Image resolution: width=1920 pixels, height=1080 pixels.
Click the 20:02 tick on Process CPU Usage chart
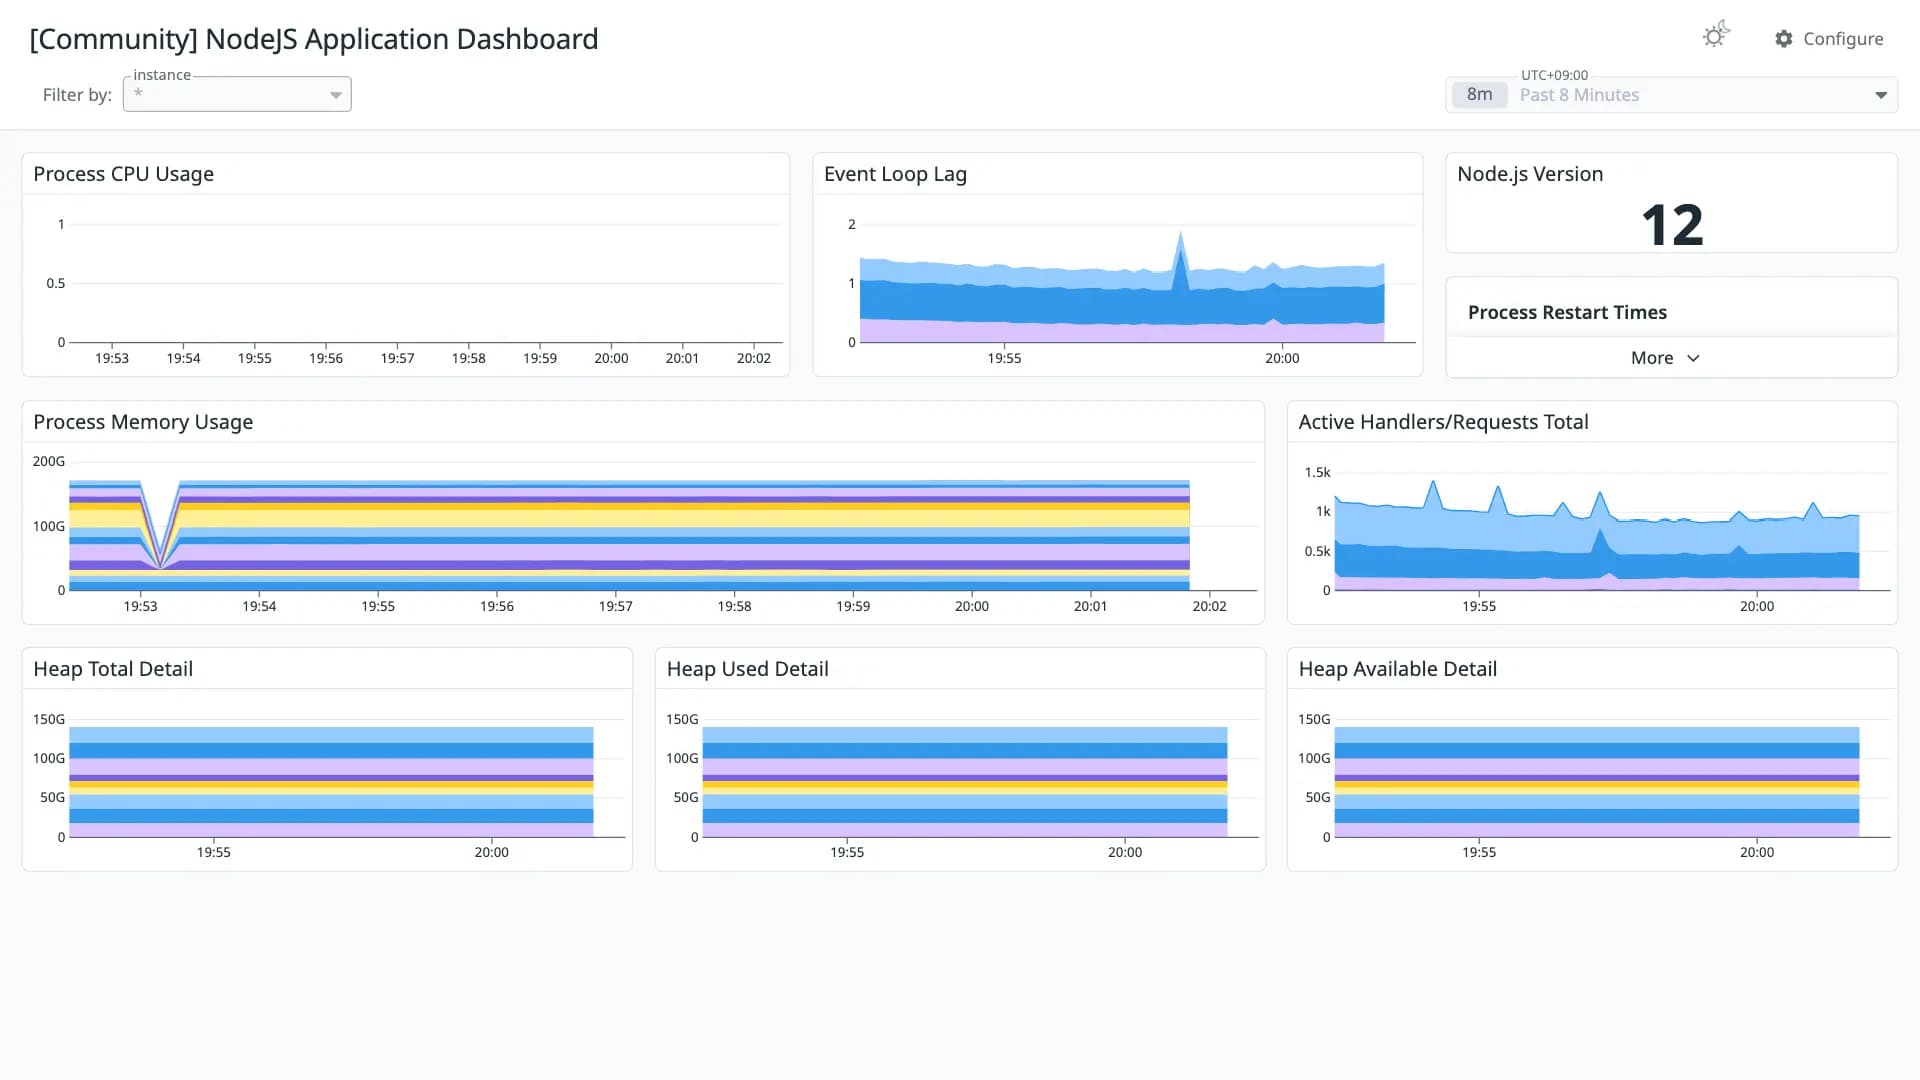click(x=754, y=358)
